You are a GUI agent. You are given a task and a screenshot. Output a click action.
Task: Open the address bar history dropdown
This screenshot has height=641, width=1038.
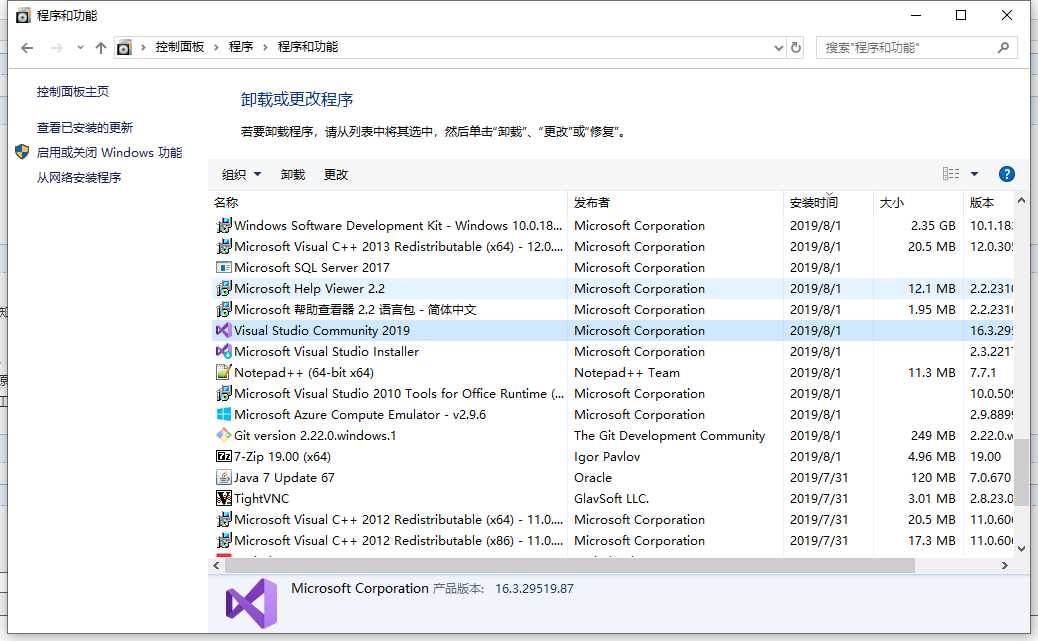[778, 48]
